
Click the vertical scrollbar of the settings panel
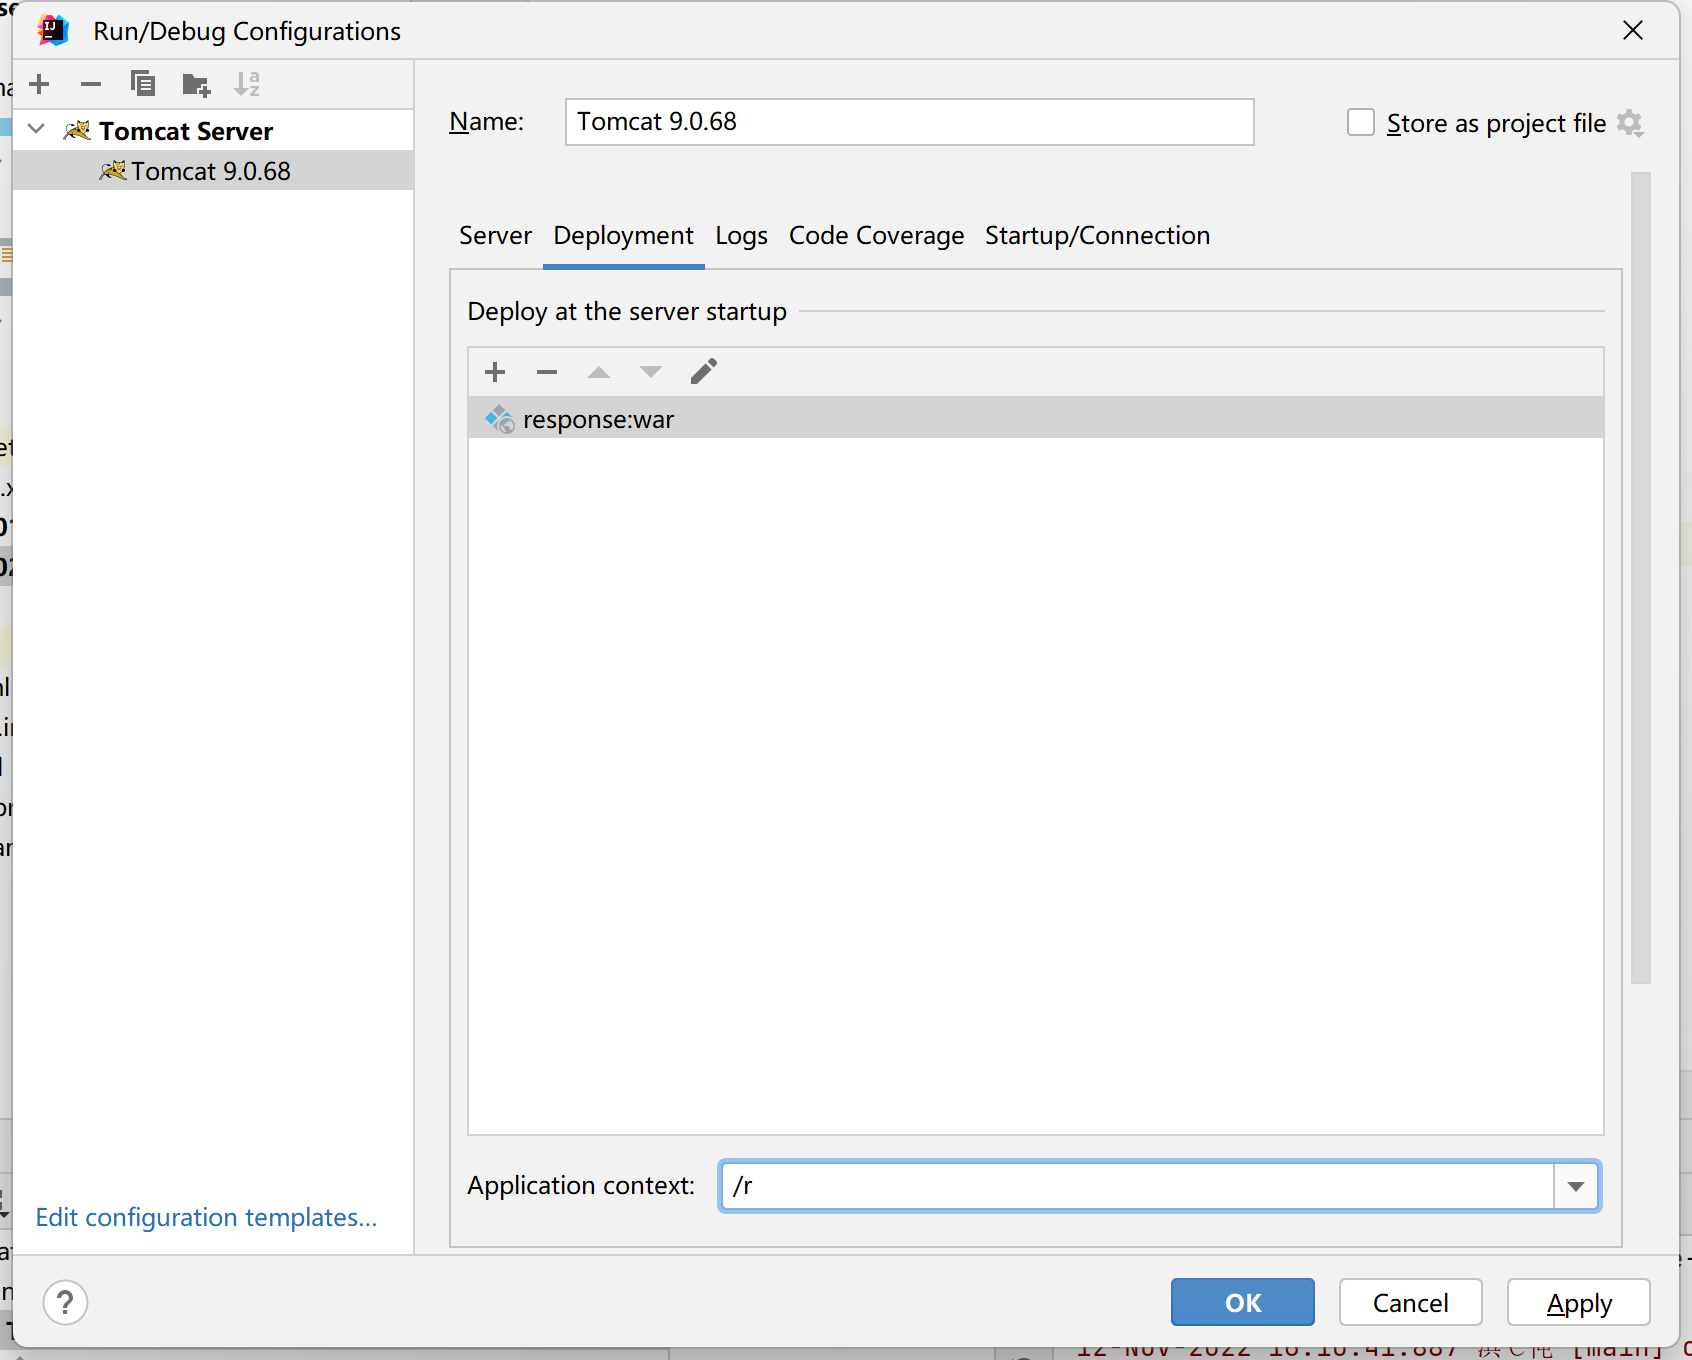(1640, 577)
